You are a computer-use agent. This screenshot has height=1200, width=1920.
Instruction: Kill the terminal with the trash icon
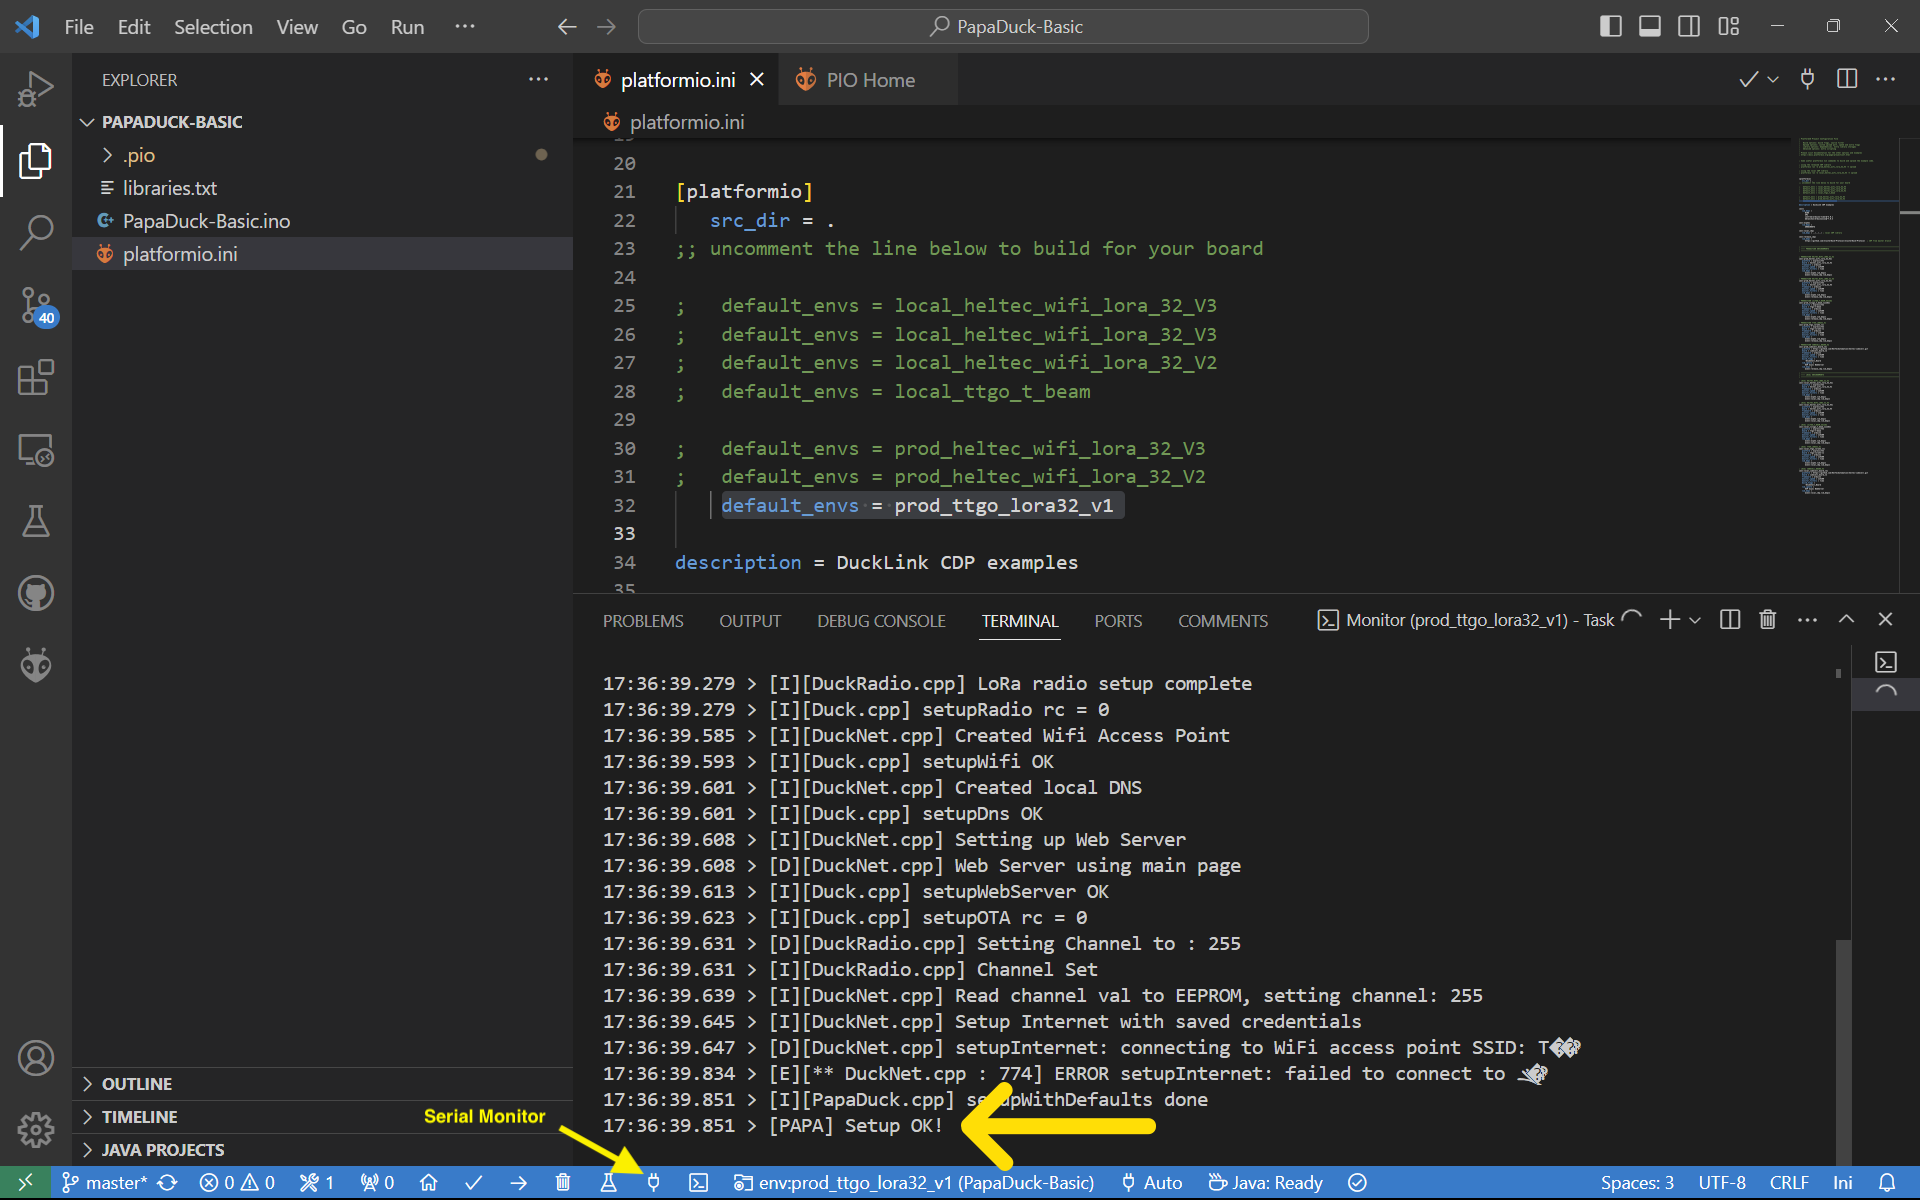[1768, 620]
